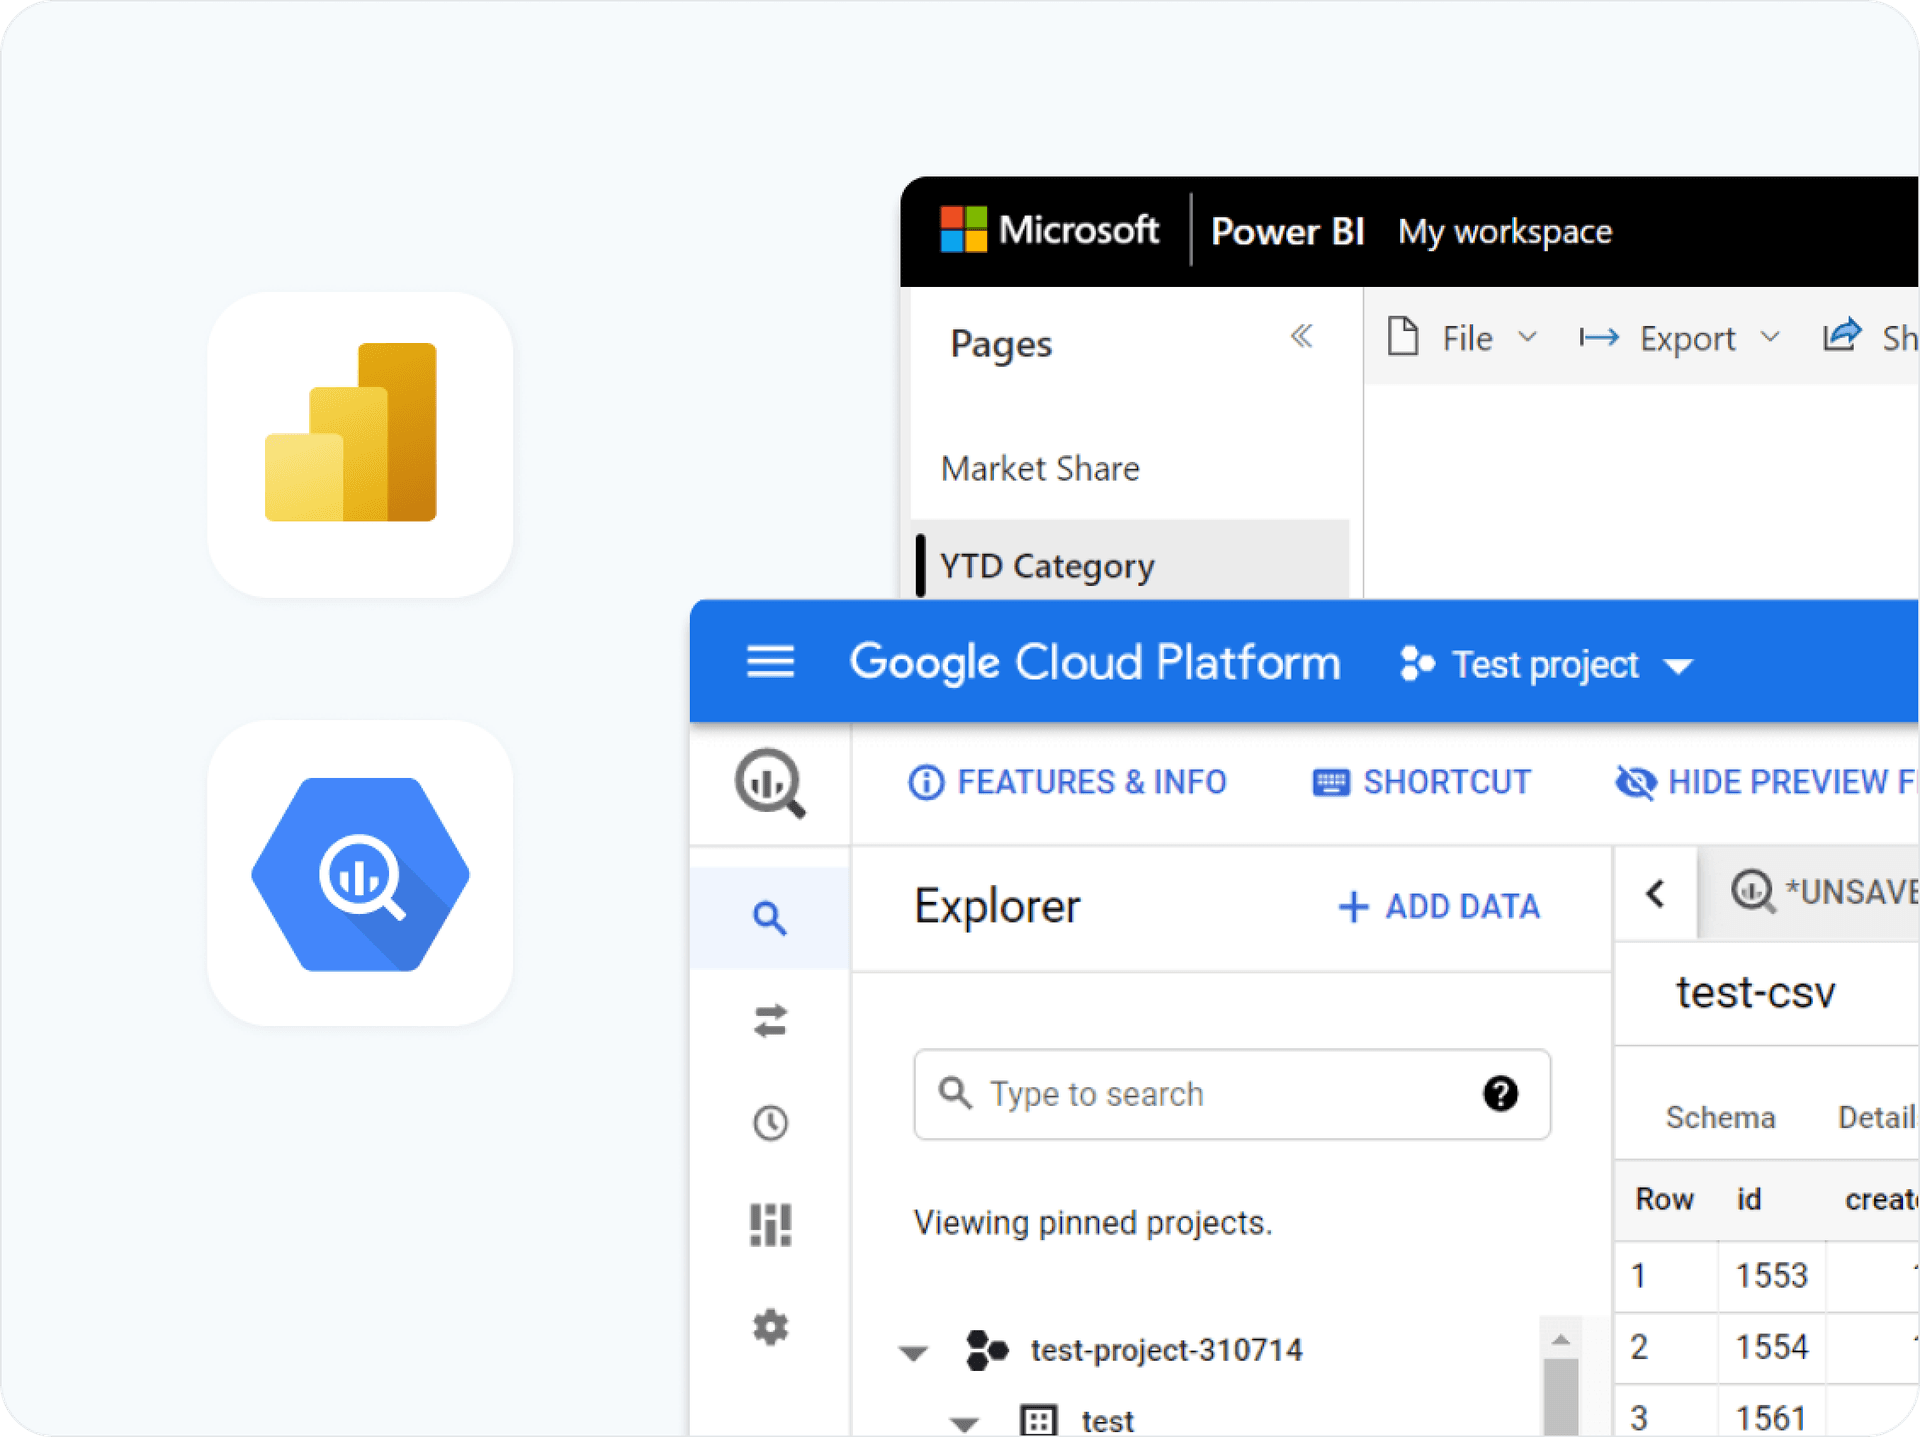Click the keyboard icon beside SHORTCUT
Screen dimensions: 1920x1437
point(1331,782)
